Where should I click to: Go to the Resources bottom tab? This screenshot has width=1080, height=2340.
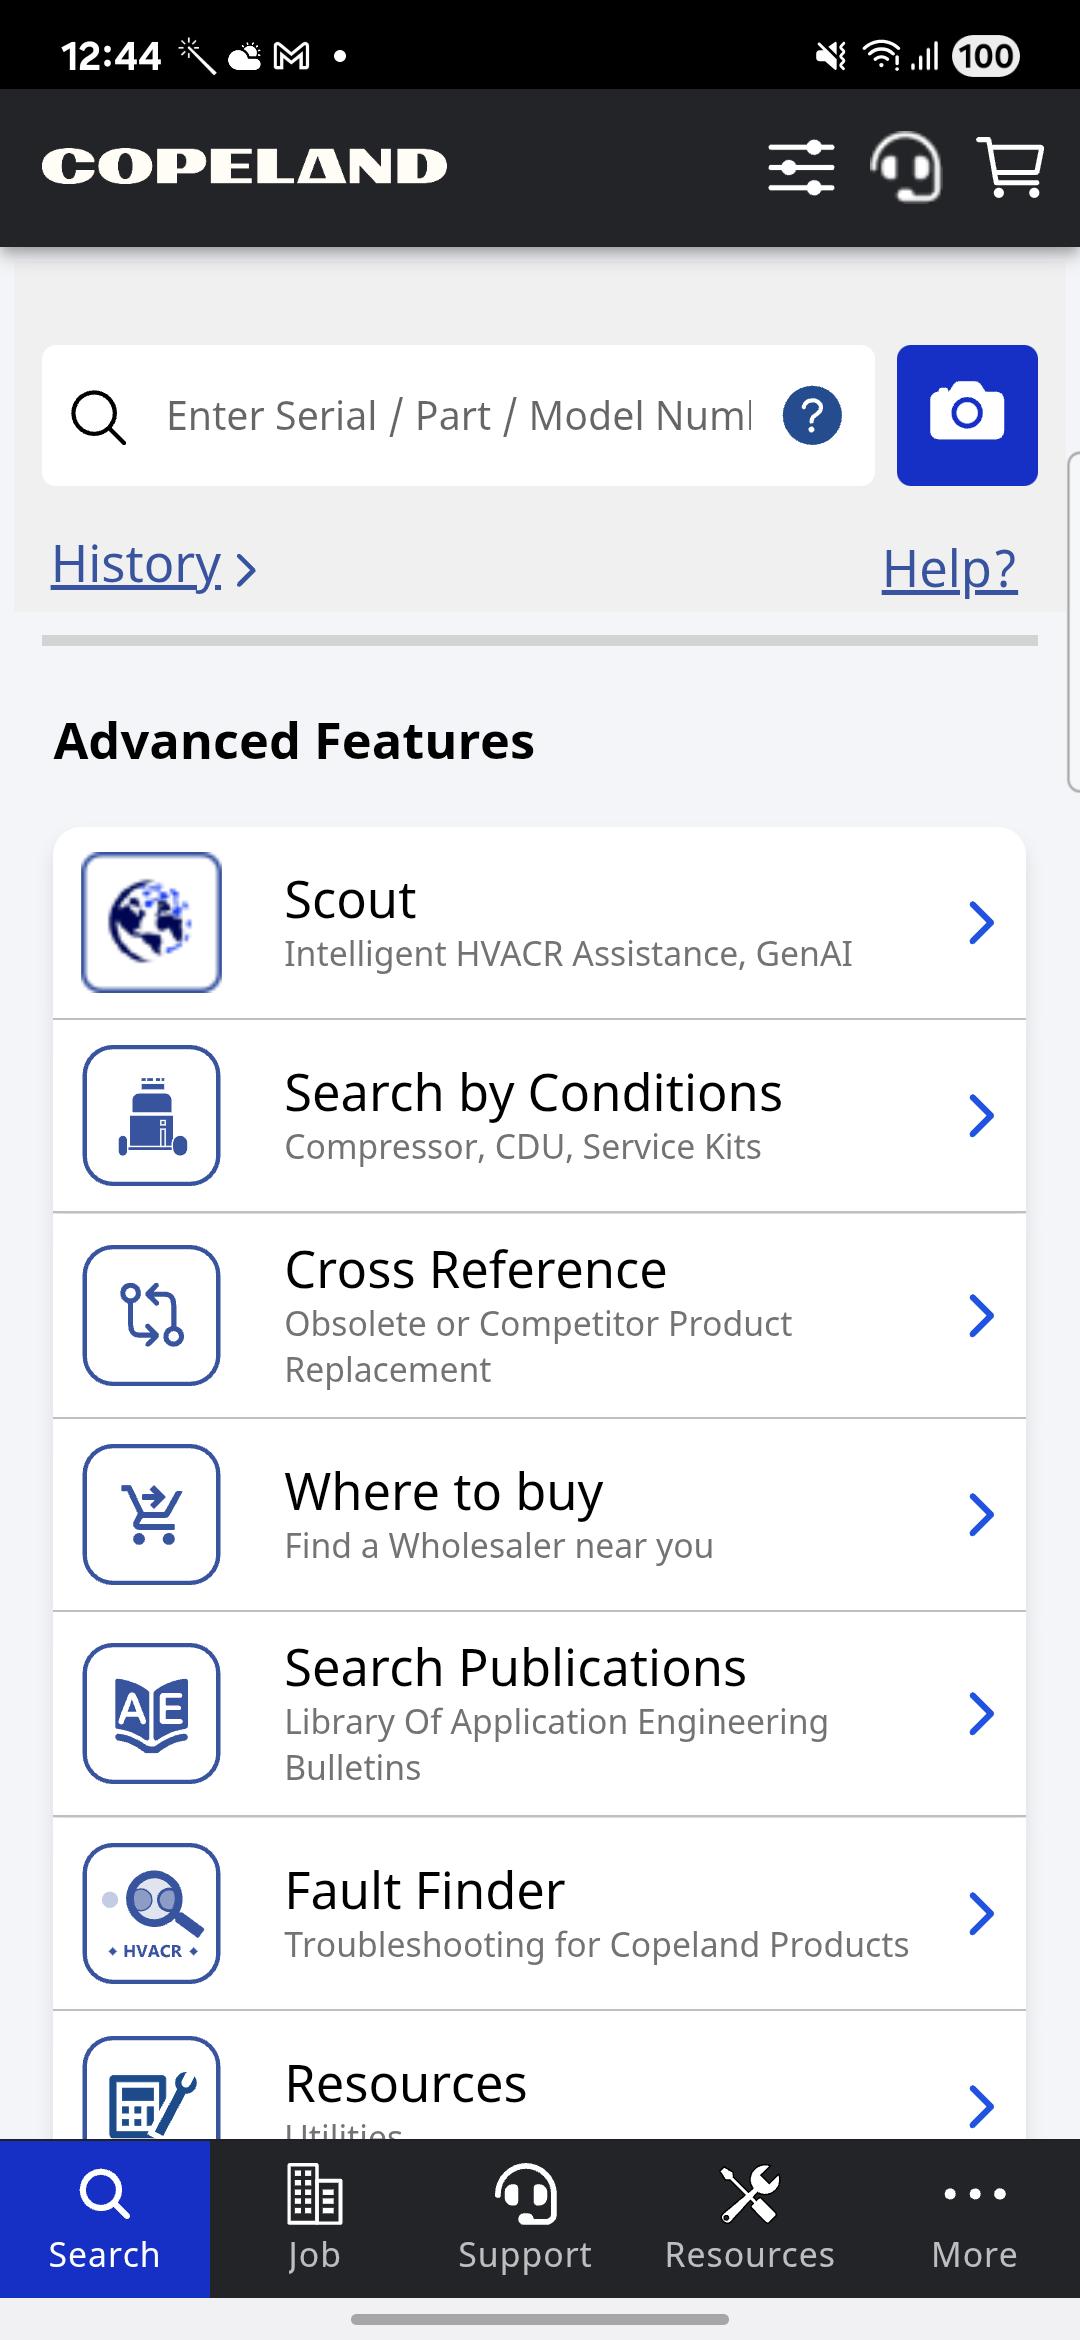[749, 2218]
